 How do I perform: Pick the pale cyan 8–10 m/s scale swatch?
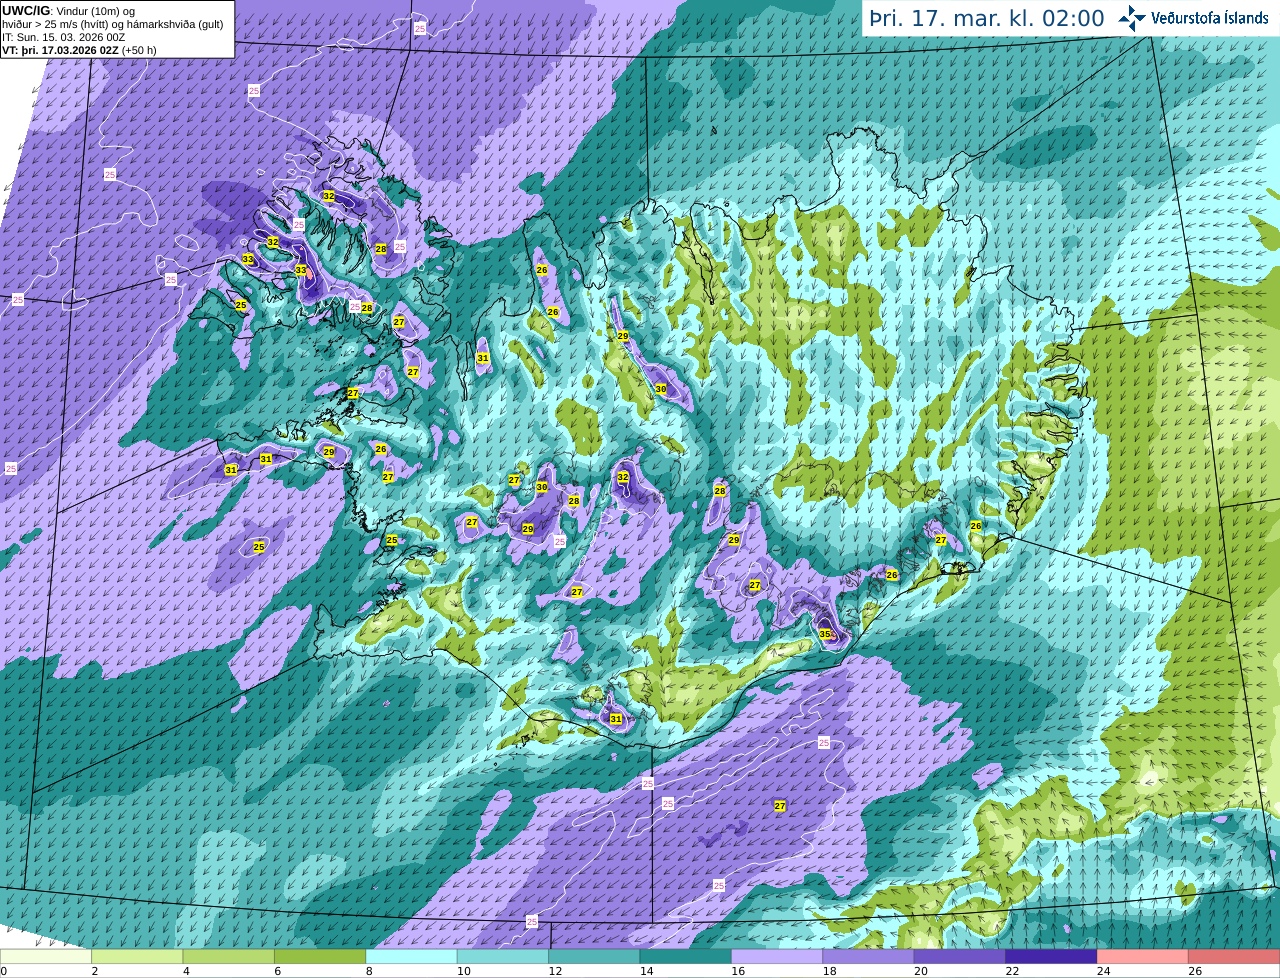click(x=412, y=956)
